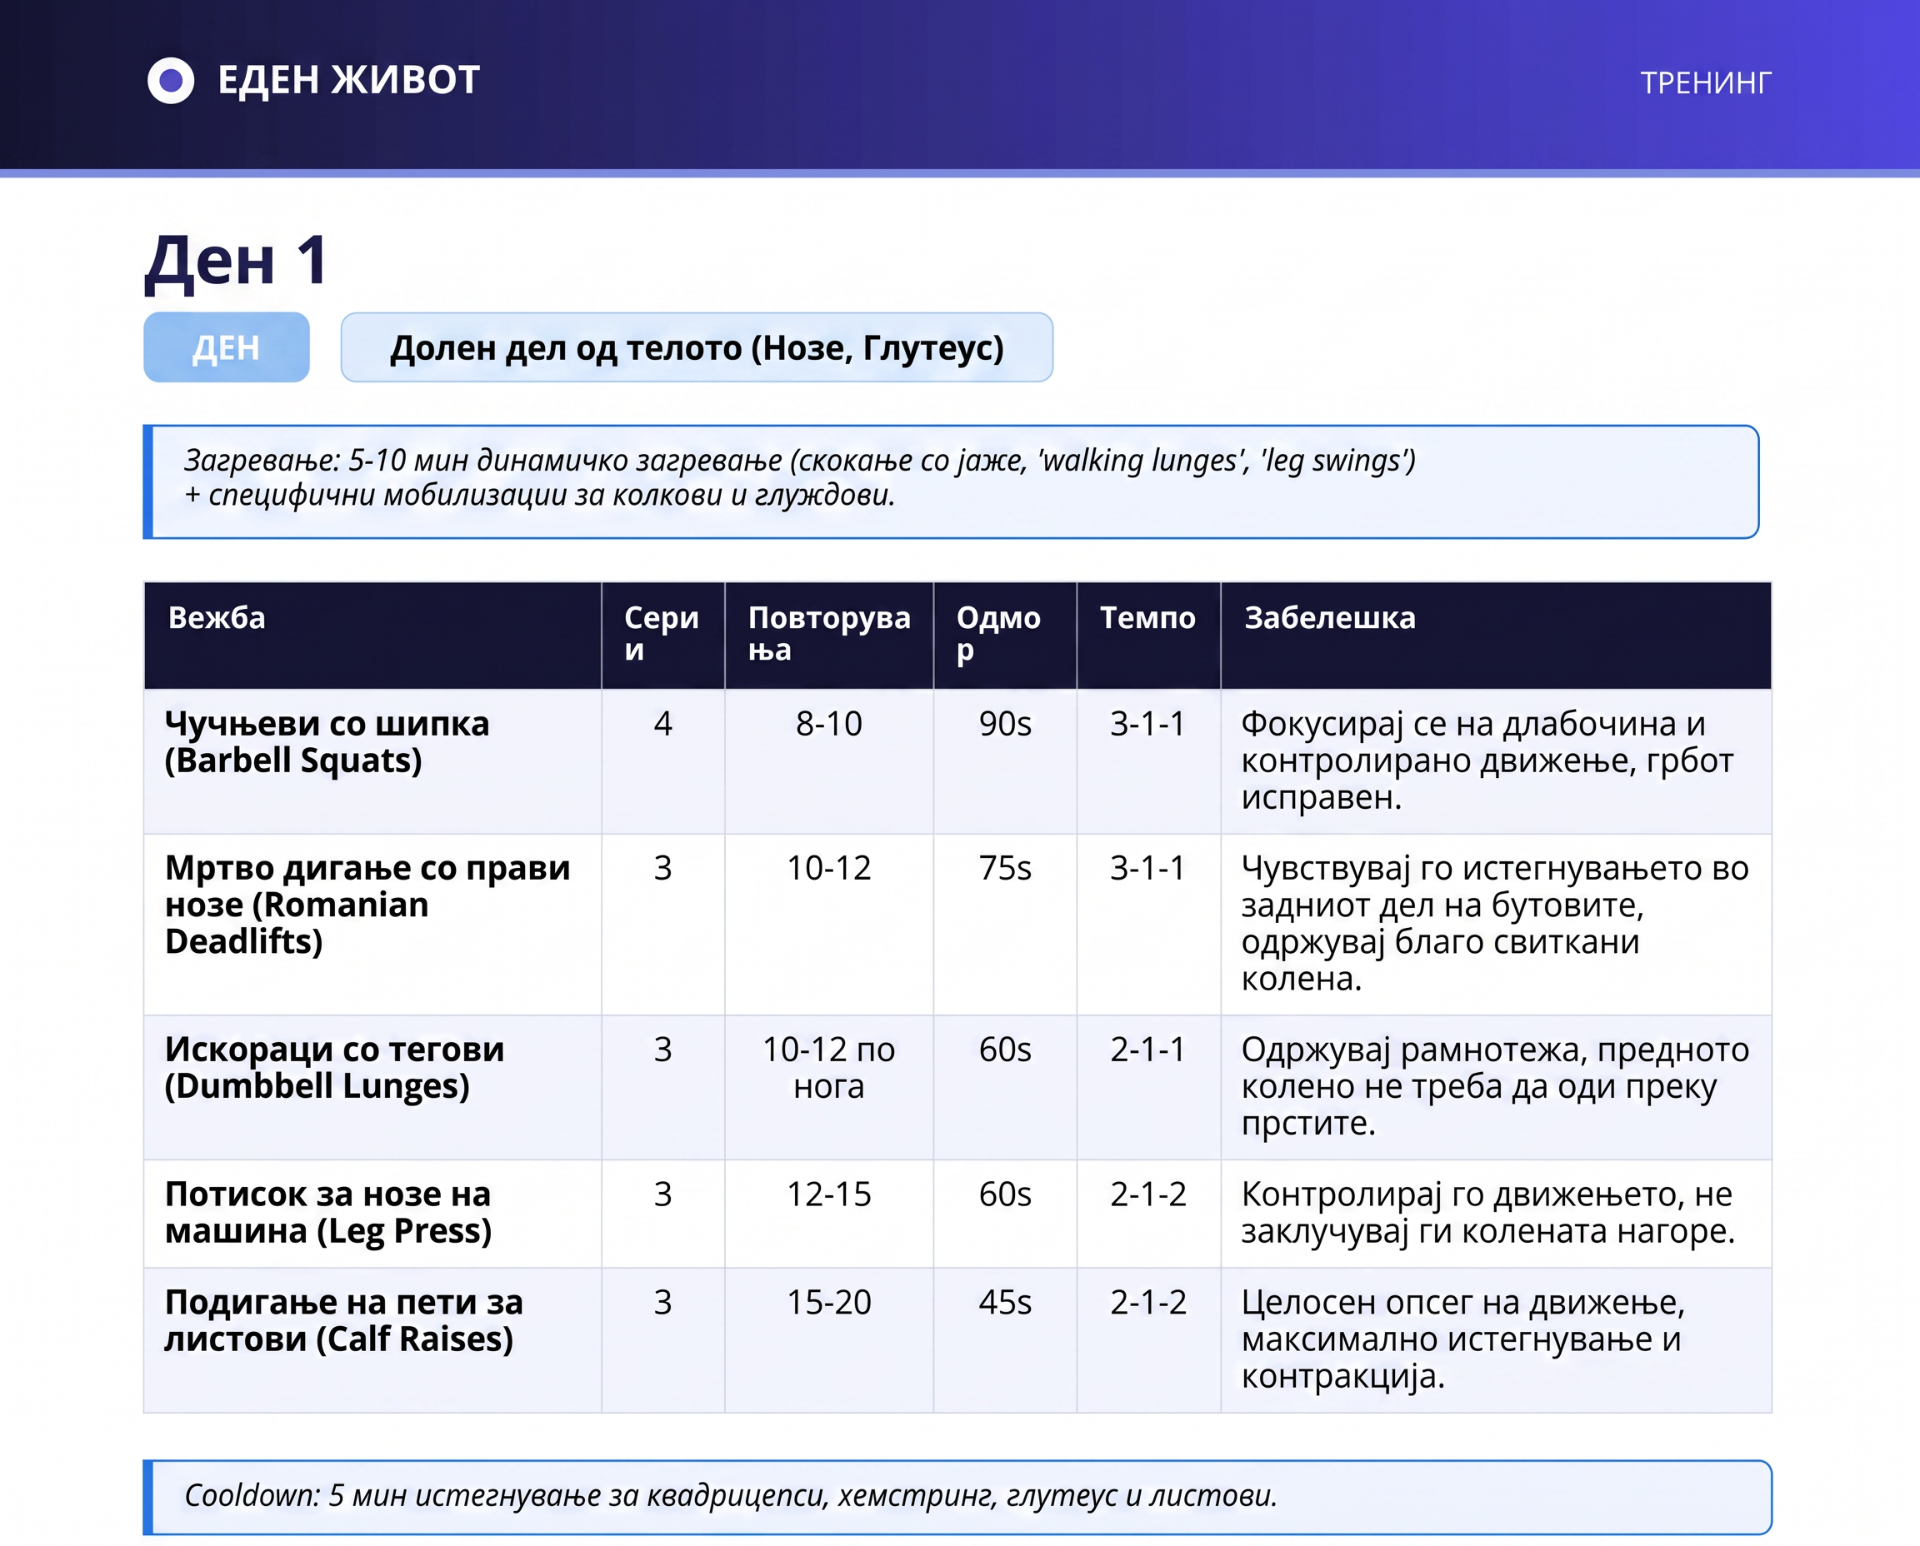Click the Romanian Deadlifts exercise name
Screen dimensions: 1920x1546
(x=368, y=904)
